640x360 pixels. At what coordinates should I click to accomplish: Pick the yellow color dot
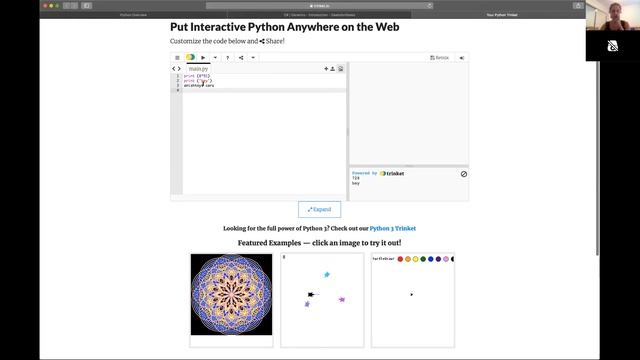tap(416, 259)
